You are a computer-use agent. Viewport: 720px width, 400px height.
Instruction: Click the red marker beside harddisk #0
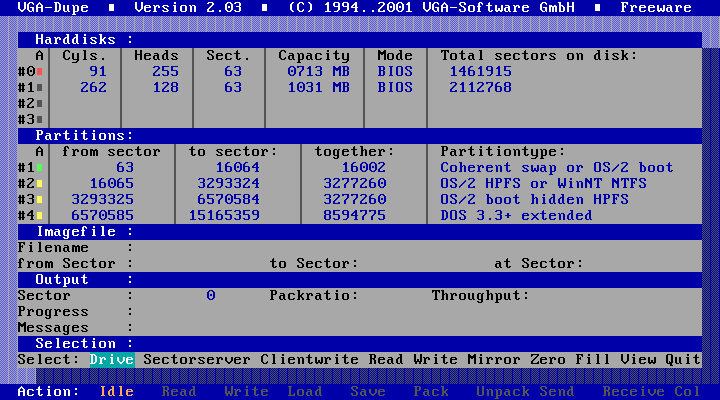[39, 72]
